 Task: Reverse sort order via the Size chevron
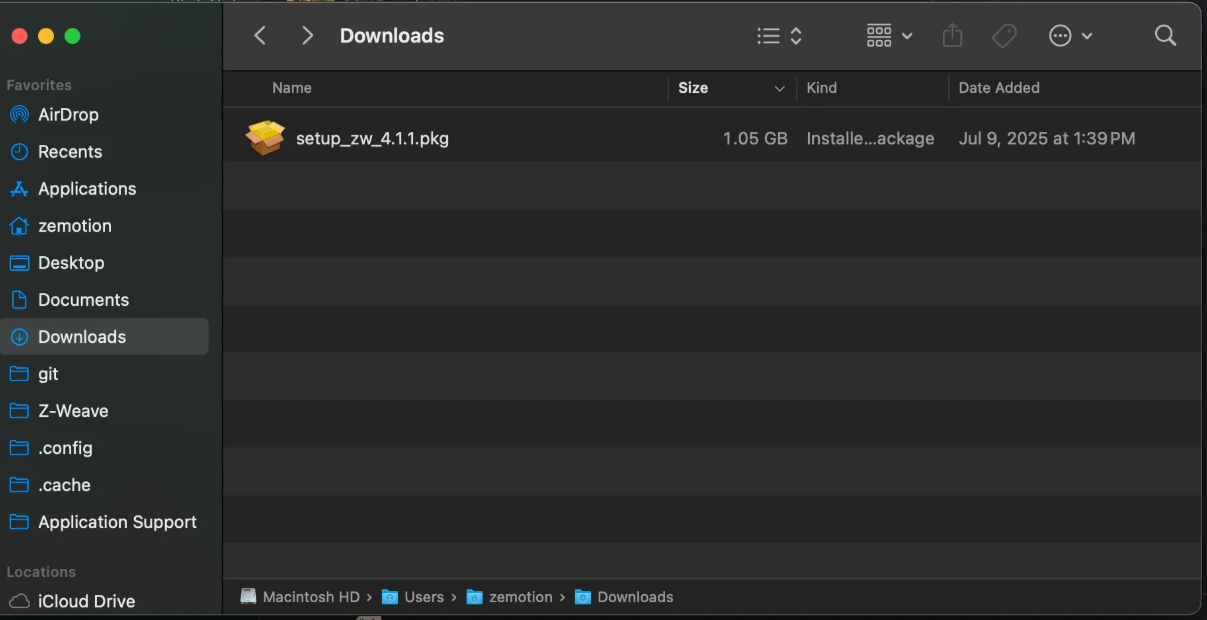click(x=780, y=88)
